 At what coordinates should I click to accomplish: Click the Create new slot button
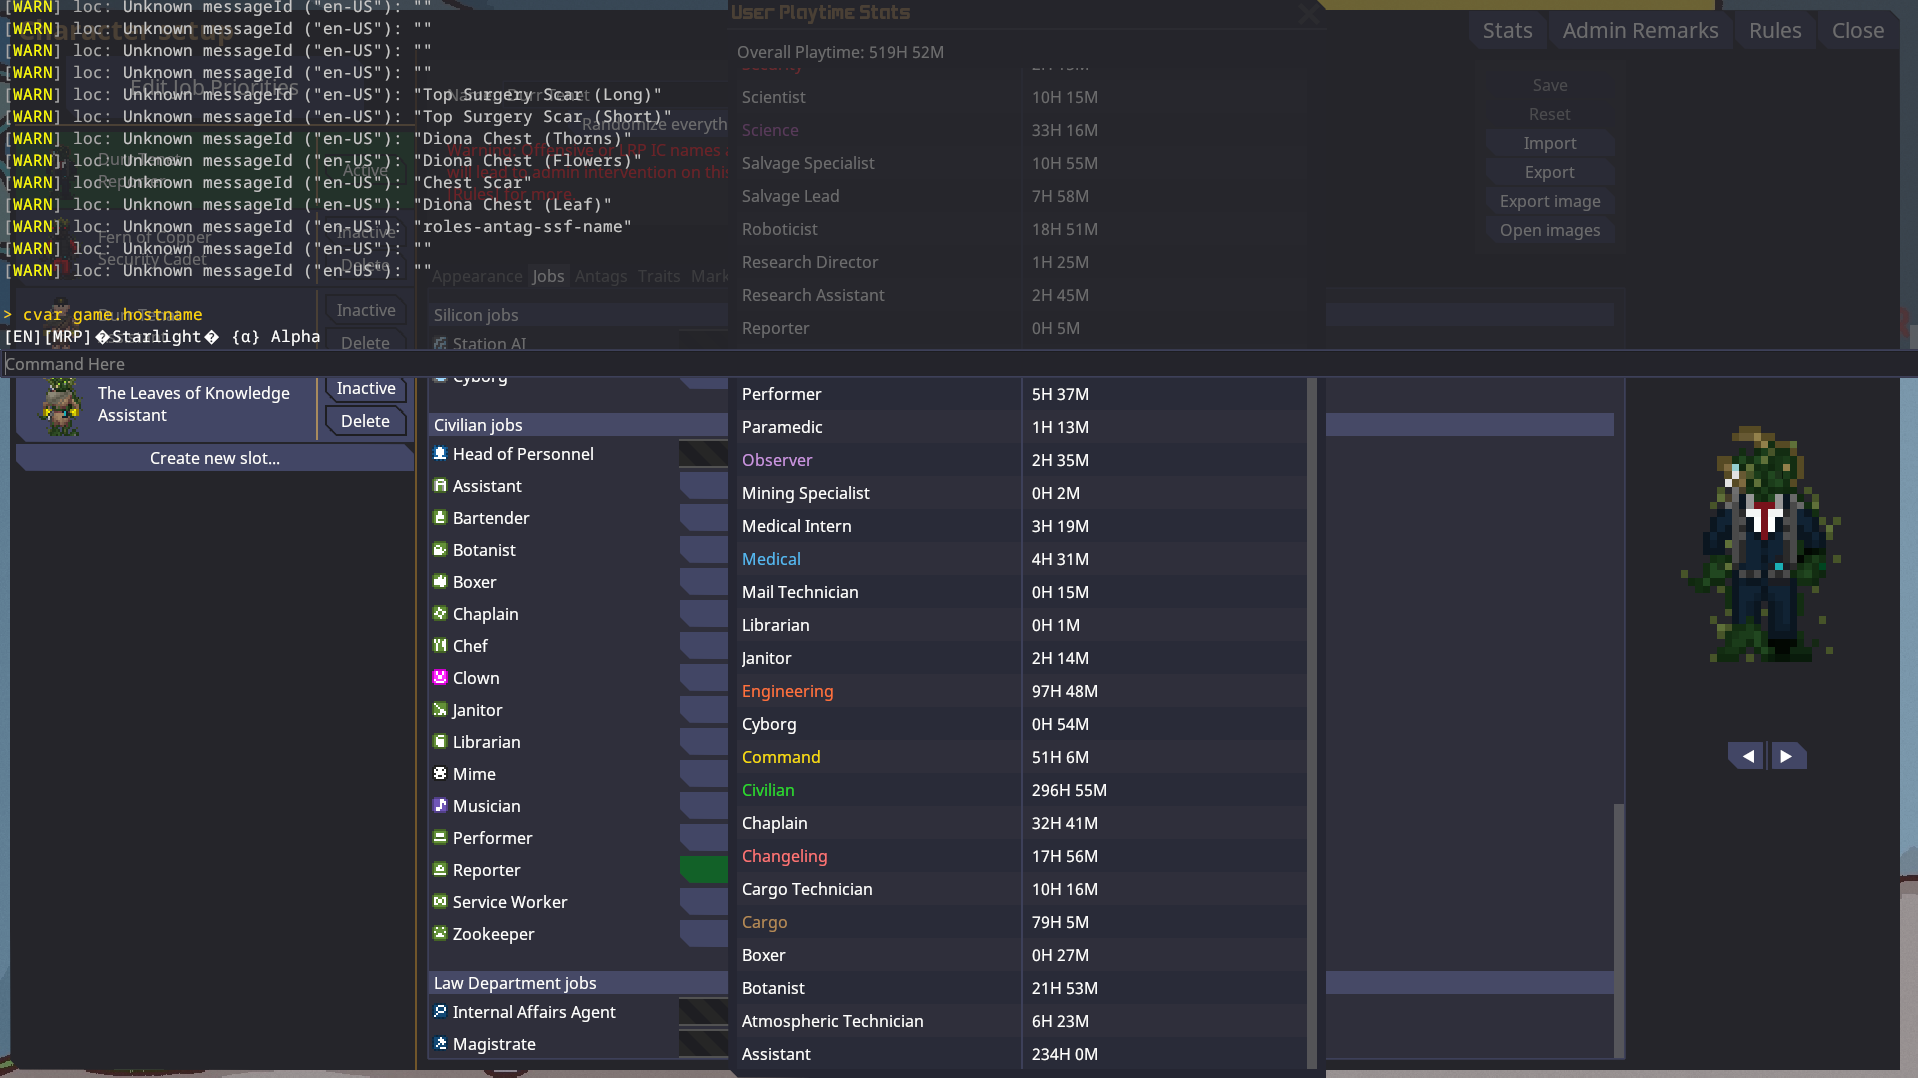pyautogui.click(x=214, y=458)
